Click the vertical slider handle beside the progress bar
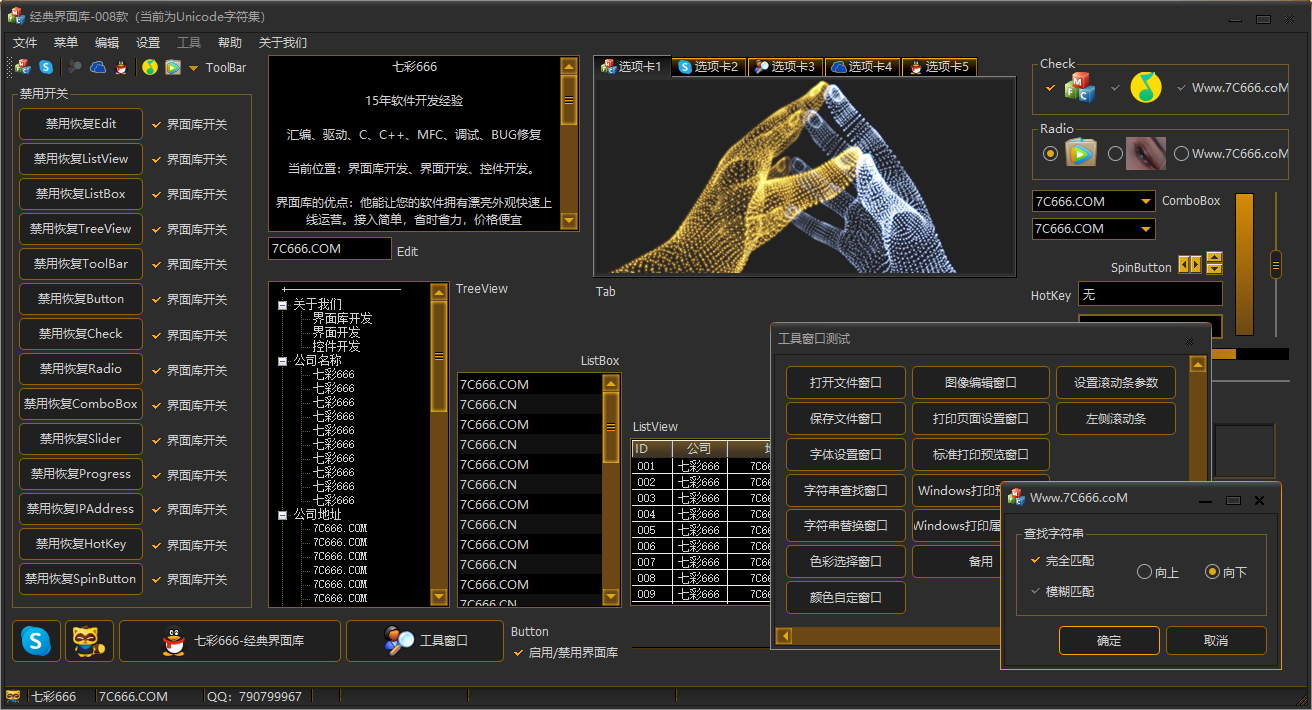 pos(1276,265)
